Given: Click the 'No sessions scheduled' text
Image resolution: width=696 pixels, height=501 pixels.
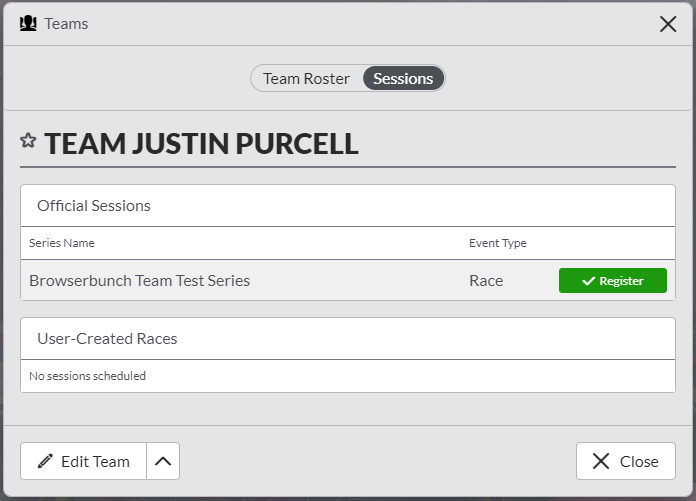Looking at the screenshot, I should coord(87,376).
